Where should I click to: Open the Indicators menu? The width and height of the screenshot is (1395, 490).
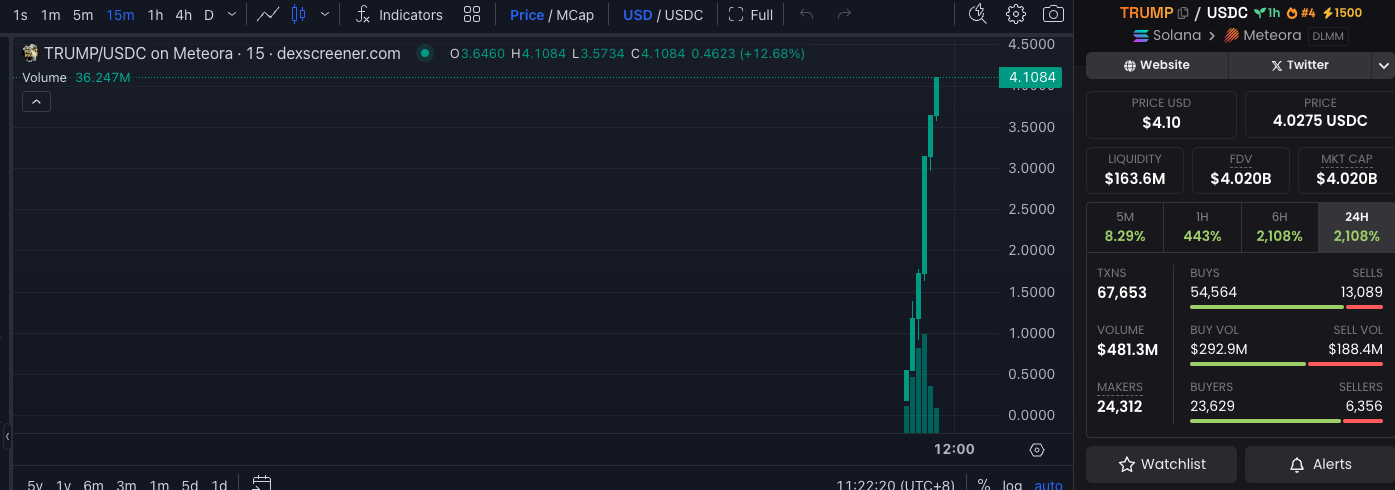pos(399,15)
